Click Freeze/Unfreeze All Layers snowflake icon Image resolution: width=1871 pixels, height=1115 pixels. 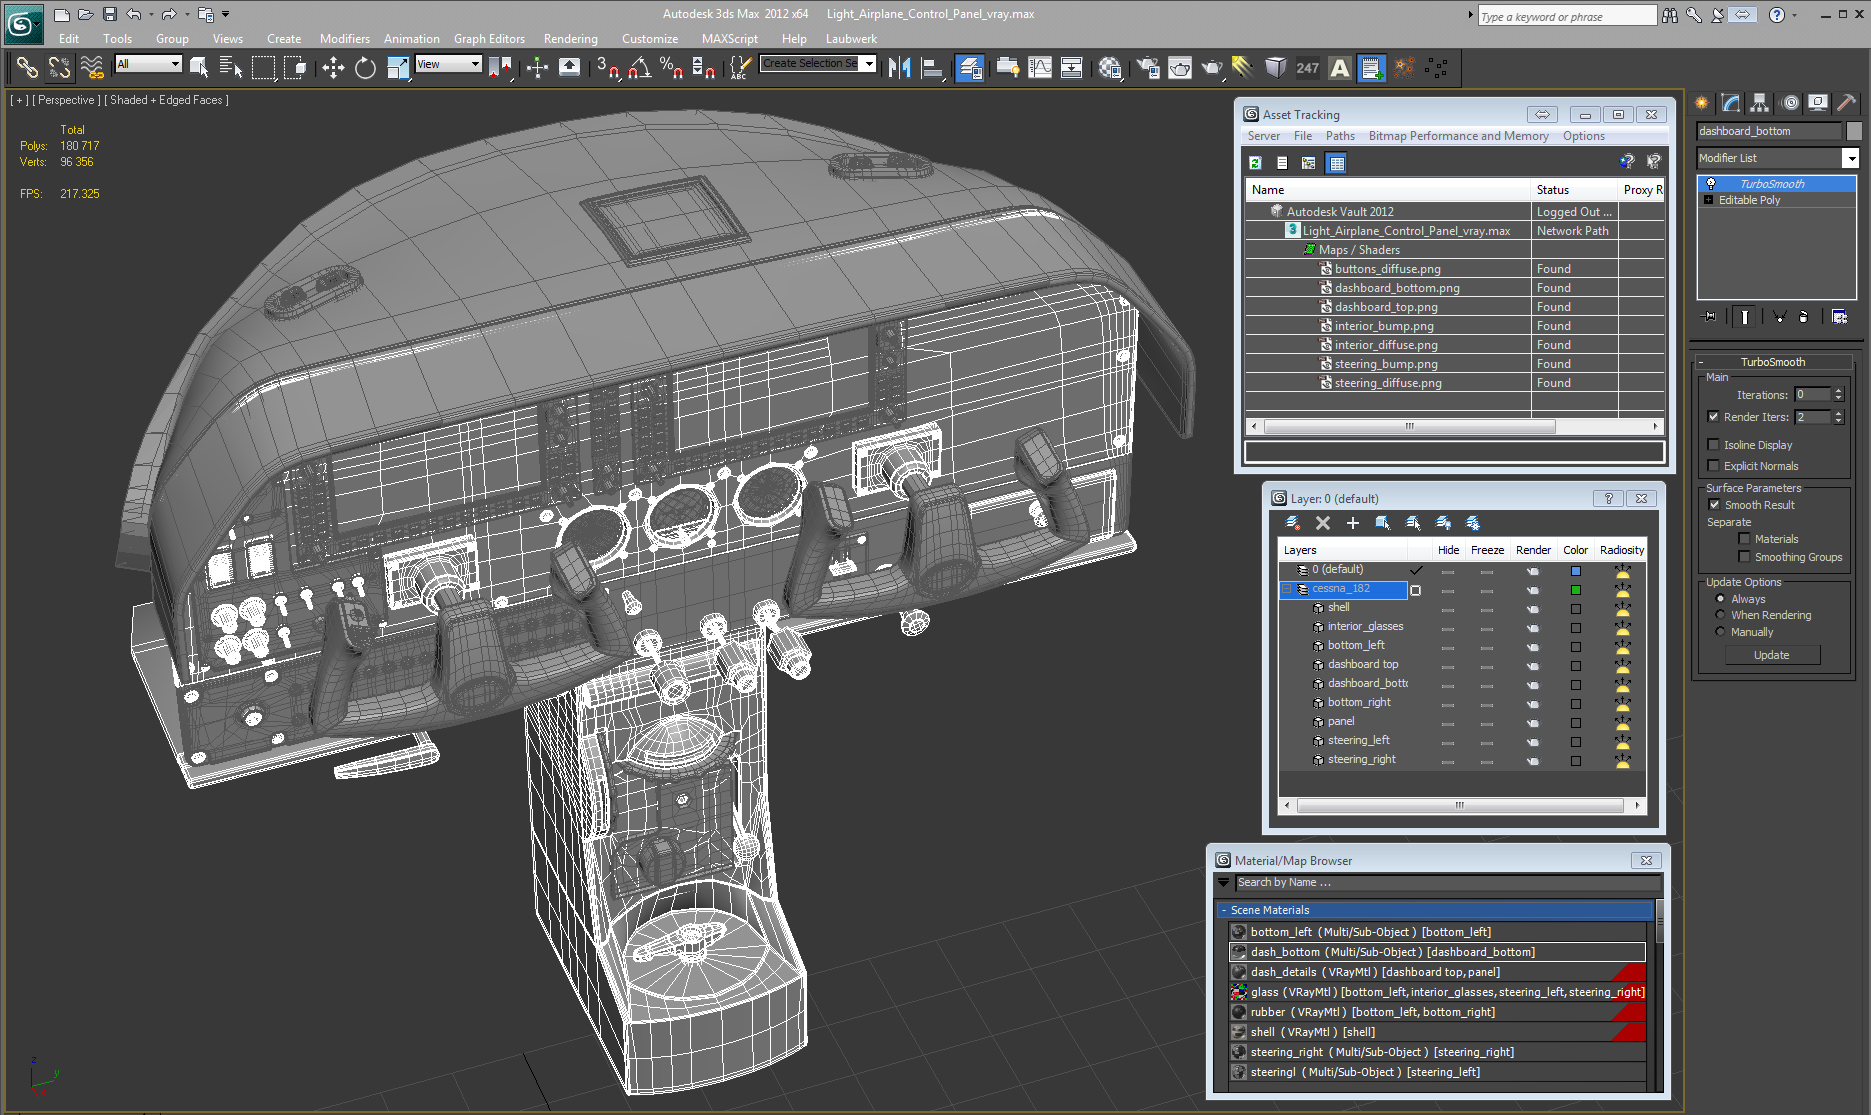pyautogui.click(x=1473, y=523)
